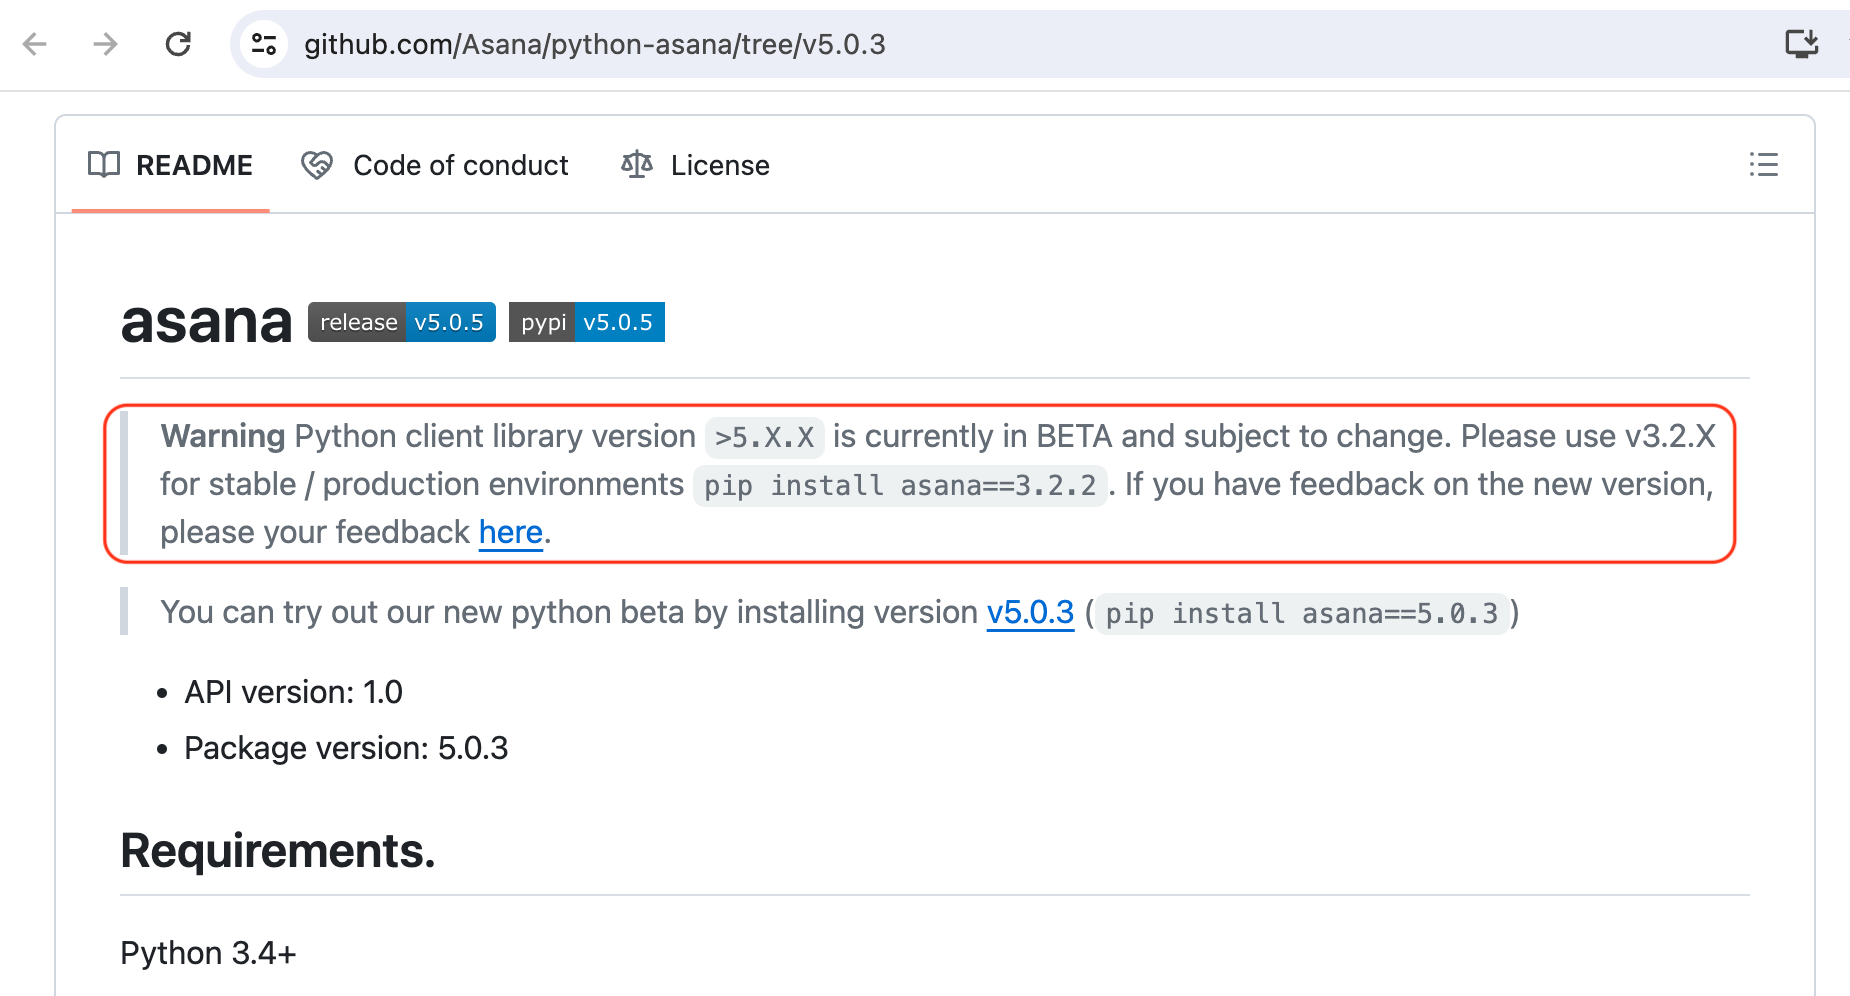Viewport: 1850px width, 996px height.
Task: Click the Code of conduct heart icon
Action: (317, 165)
